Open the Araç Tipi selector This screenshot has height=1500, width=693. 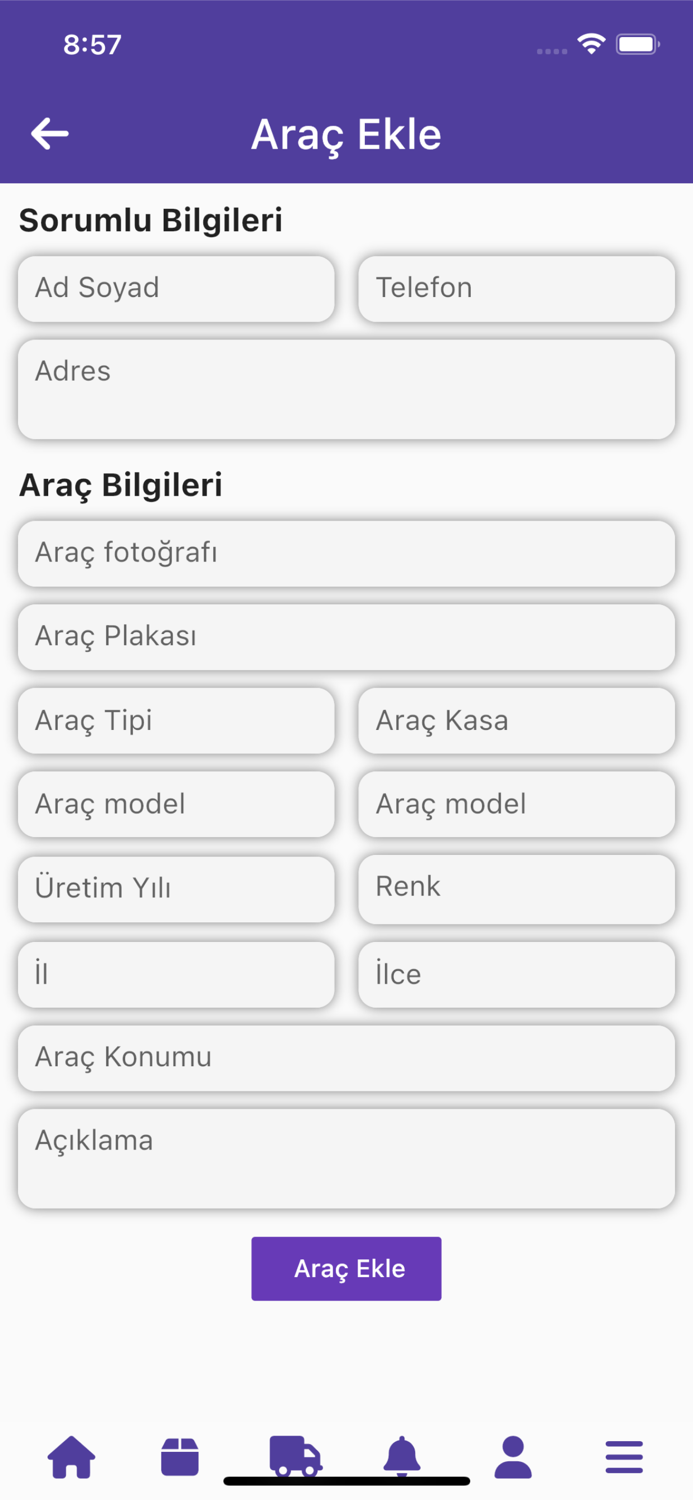pyautogui.click(x=176, y=720)
